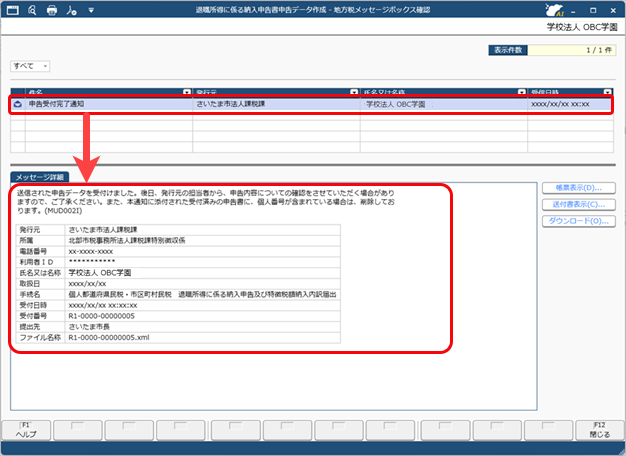Click the ダウンロード(O)... button
Viewport: 626px width, 456px height.
[x=578, y=221]
